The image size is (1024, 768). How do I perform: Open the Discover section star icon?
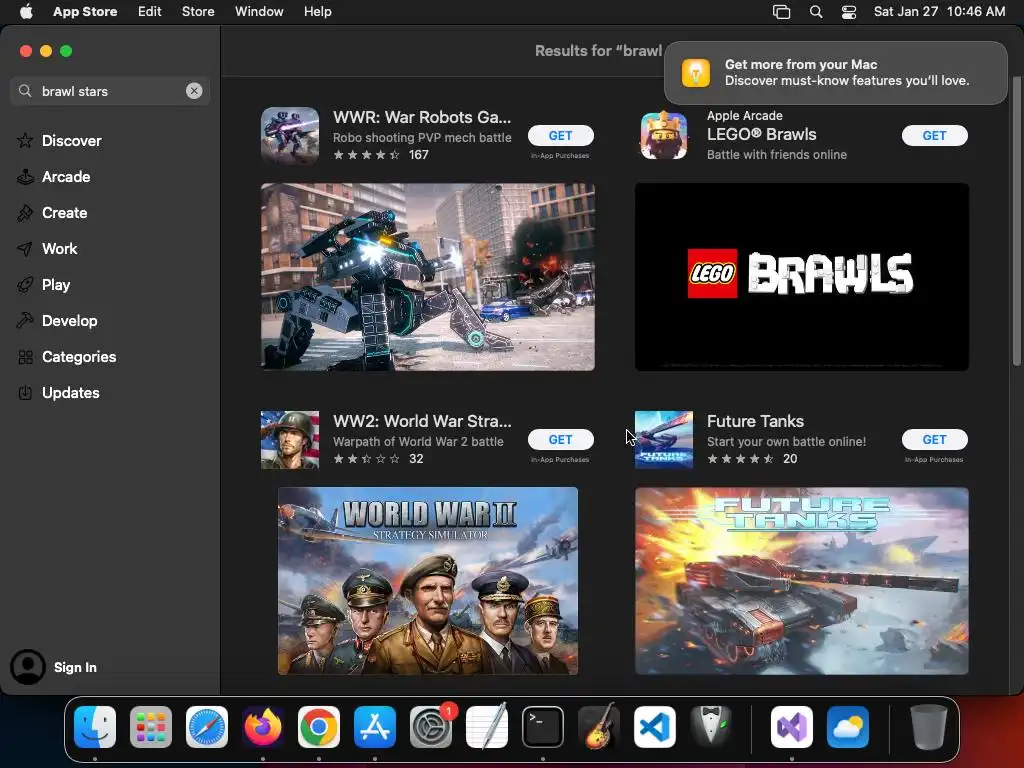[25, 140]
